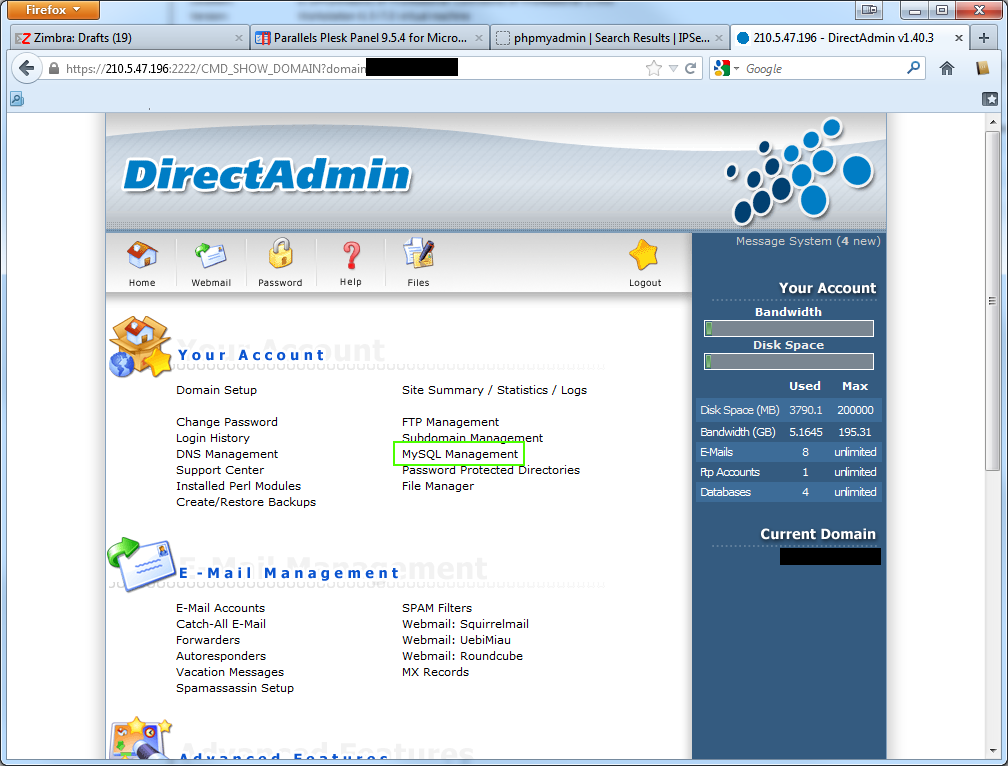Open the Files icon
The image size is (1008, 766).
(x=418, y=253)
